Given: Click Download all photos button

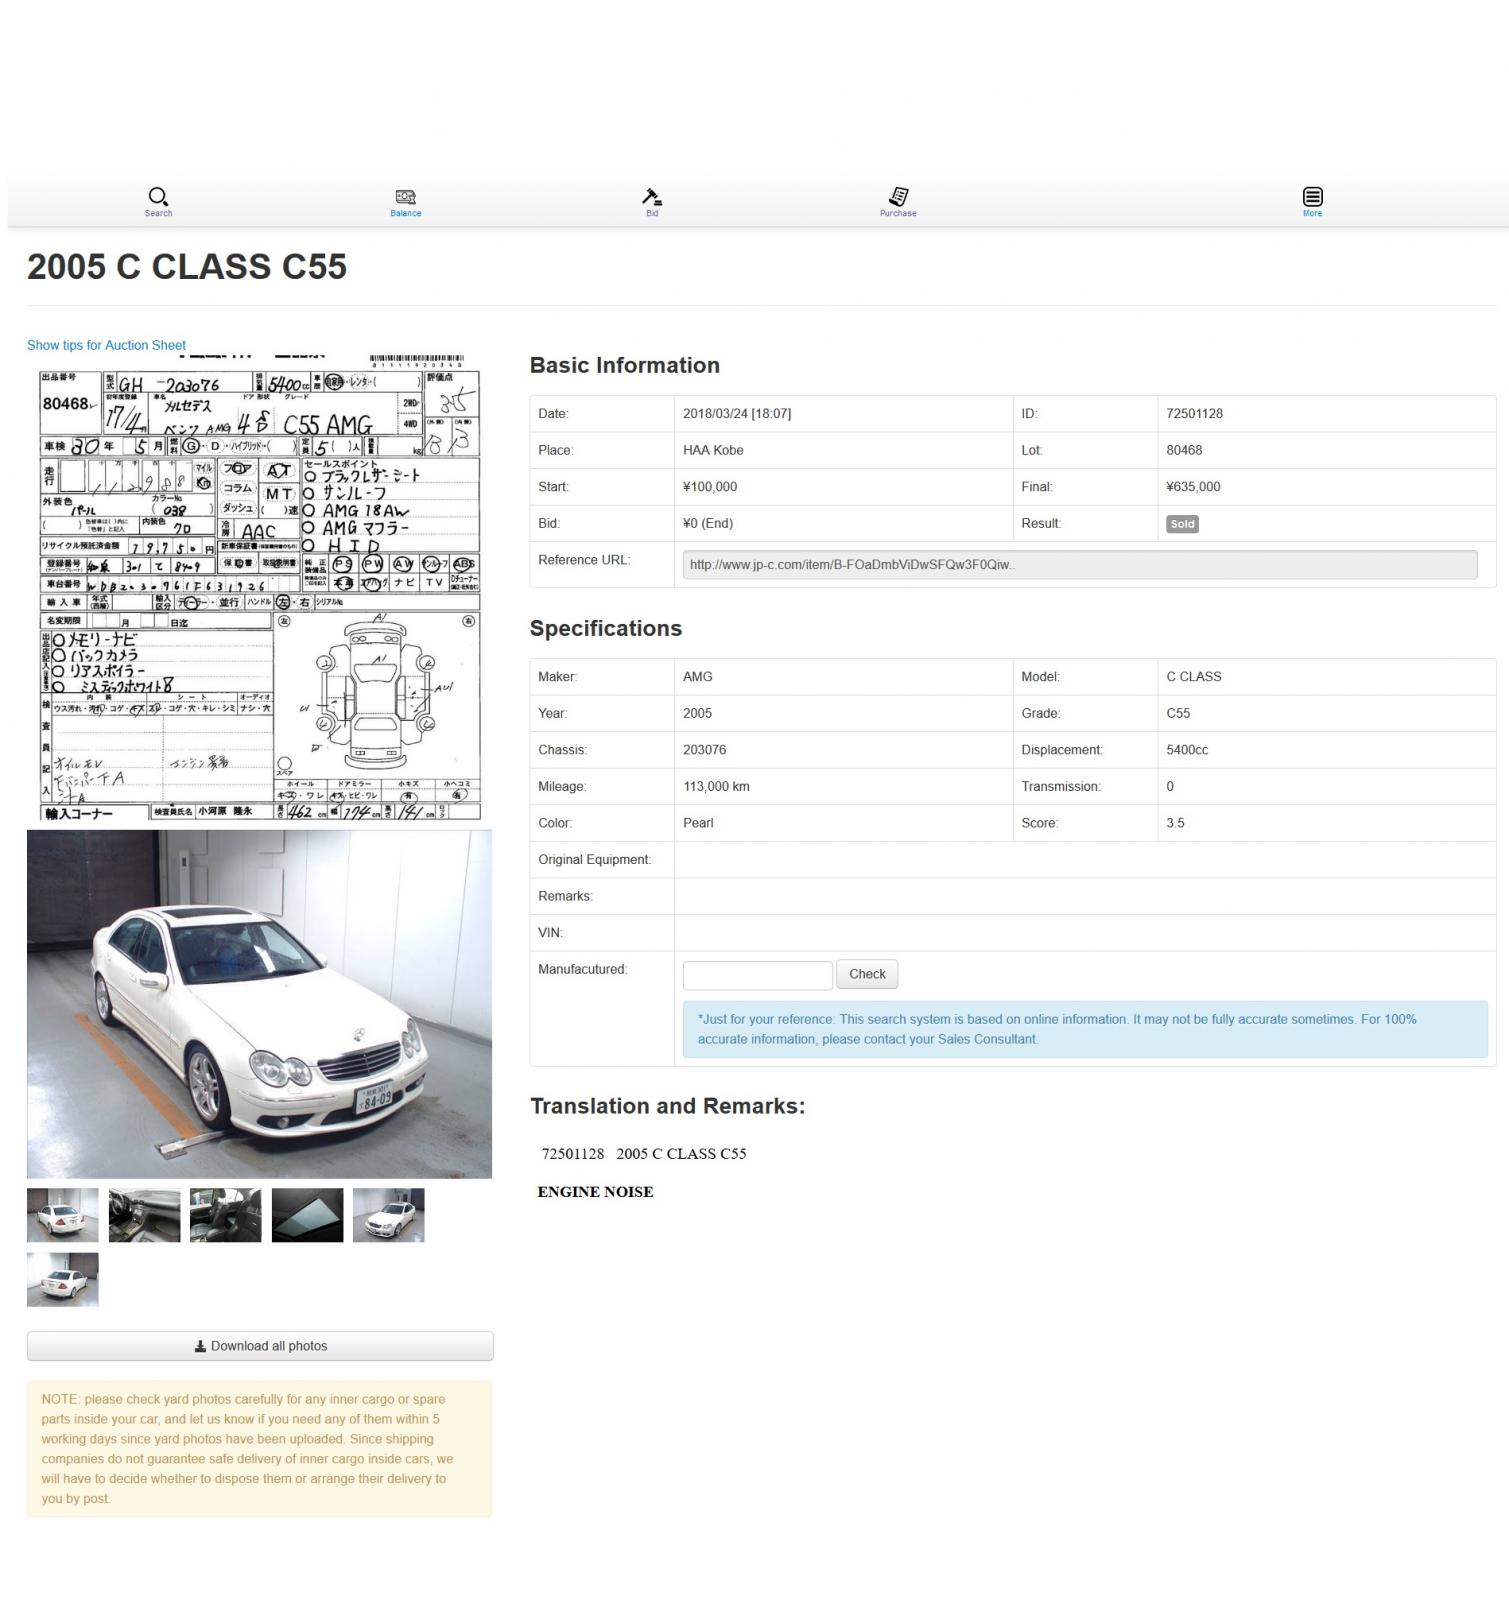Looking at the screenshot, I should pyautogui.click(x=260, y=1346).
